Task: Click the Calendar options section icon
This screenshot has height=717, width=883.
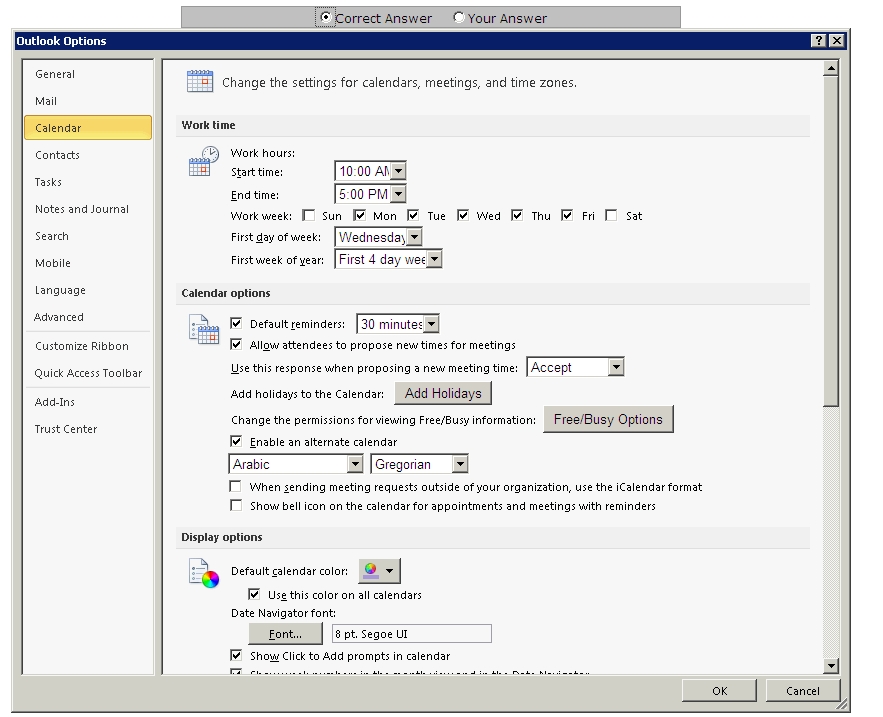Action: pos(203,329)
